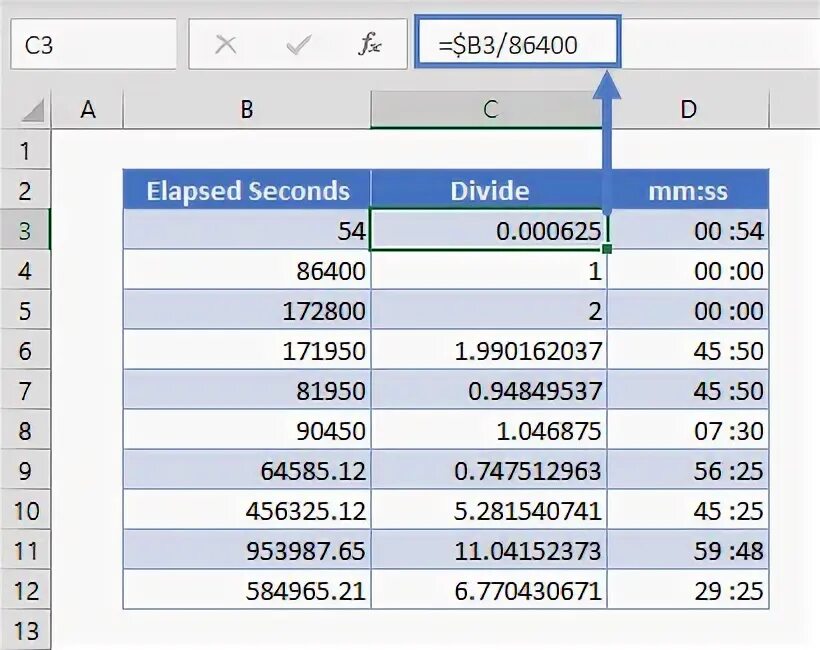Select the cell containing 90450

tap(247, 430)
